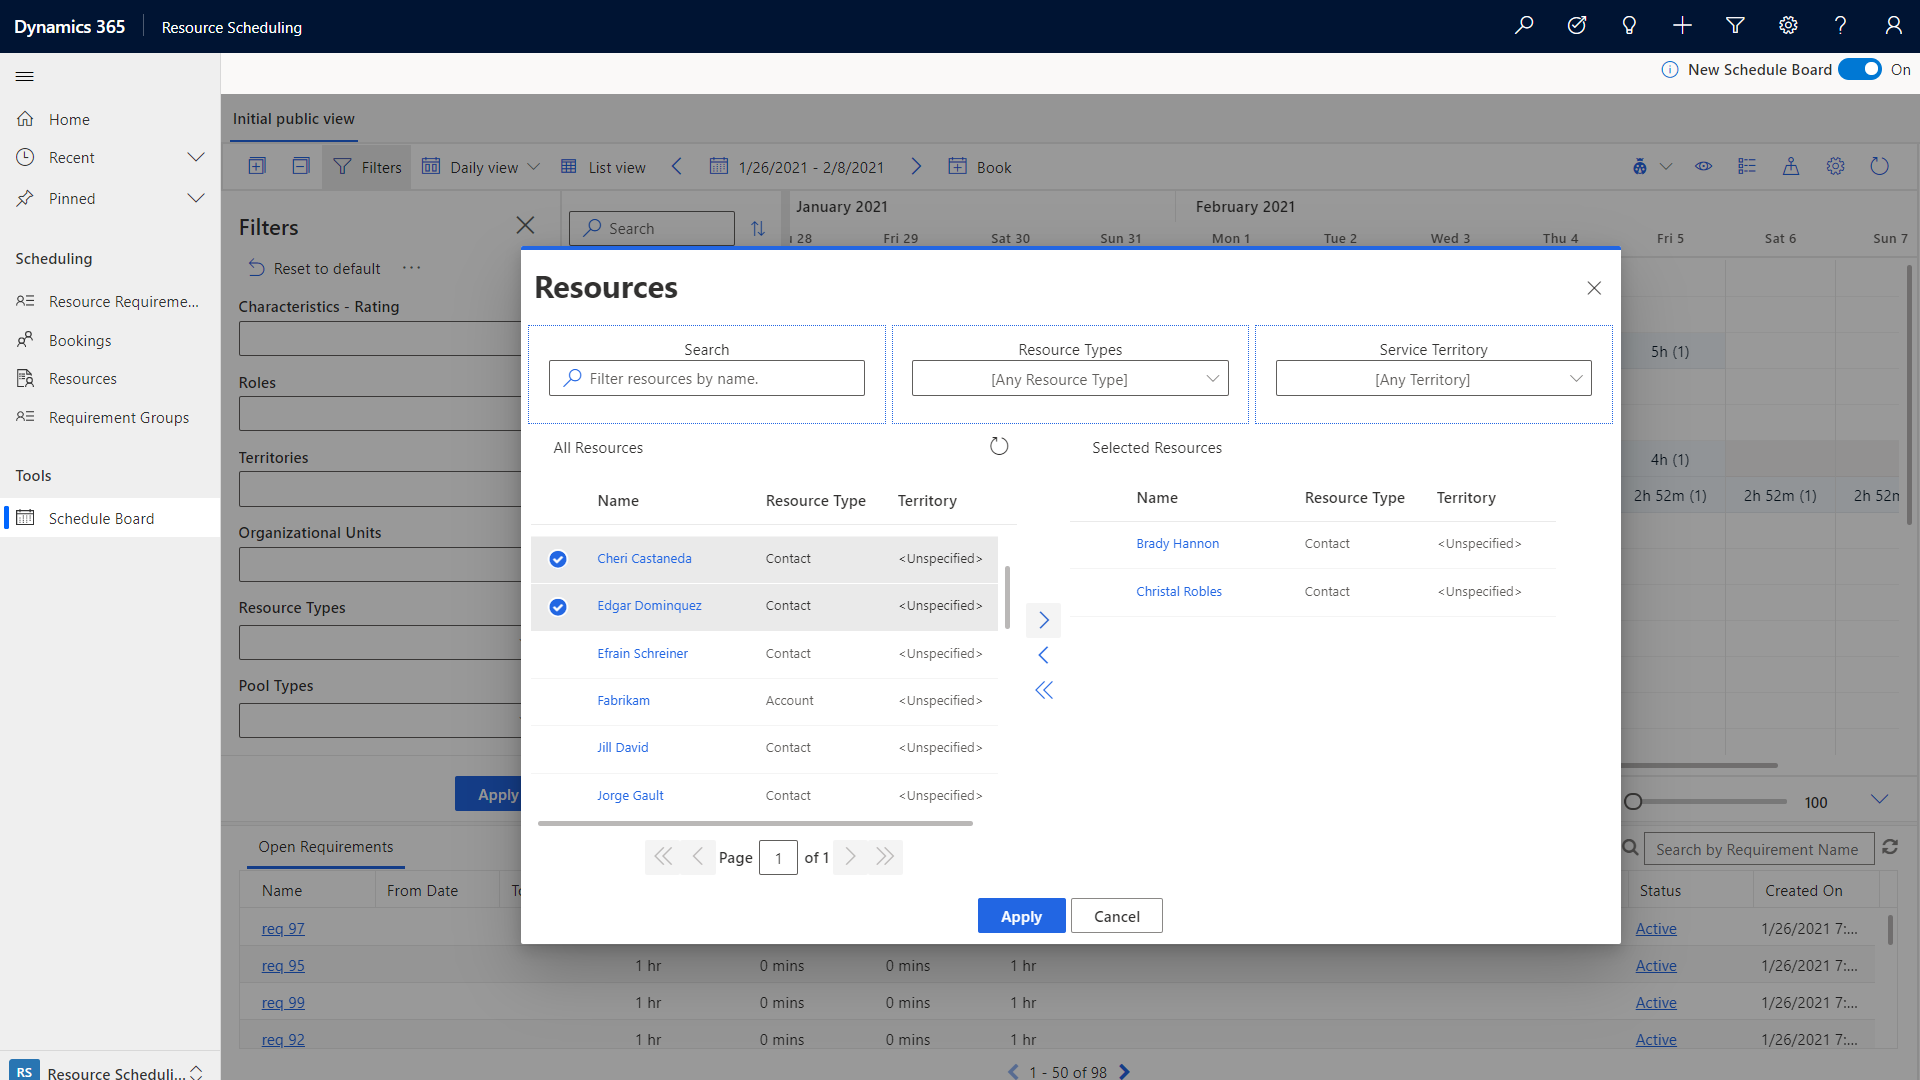Click the remove all resources double-left arrow
This screenshot has width=1920, height=1080.
(1043, 690)
